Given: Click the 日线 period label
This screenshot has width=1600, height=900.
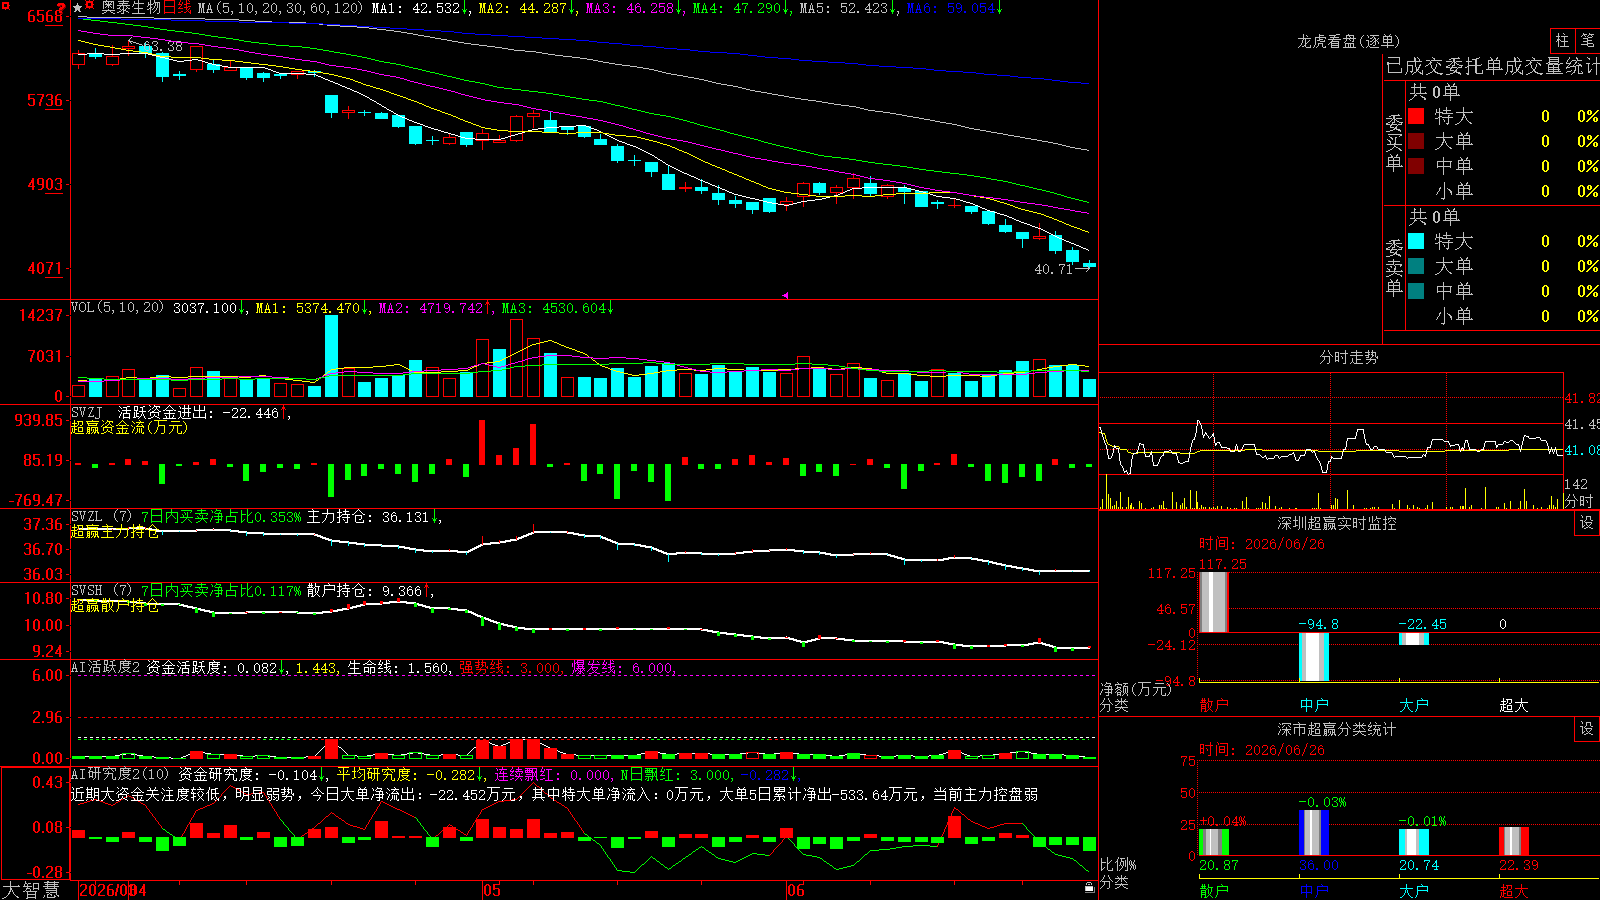Looking at the screenshot, I should pos(177,8).
